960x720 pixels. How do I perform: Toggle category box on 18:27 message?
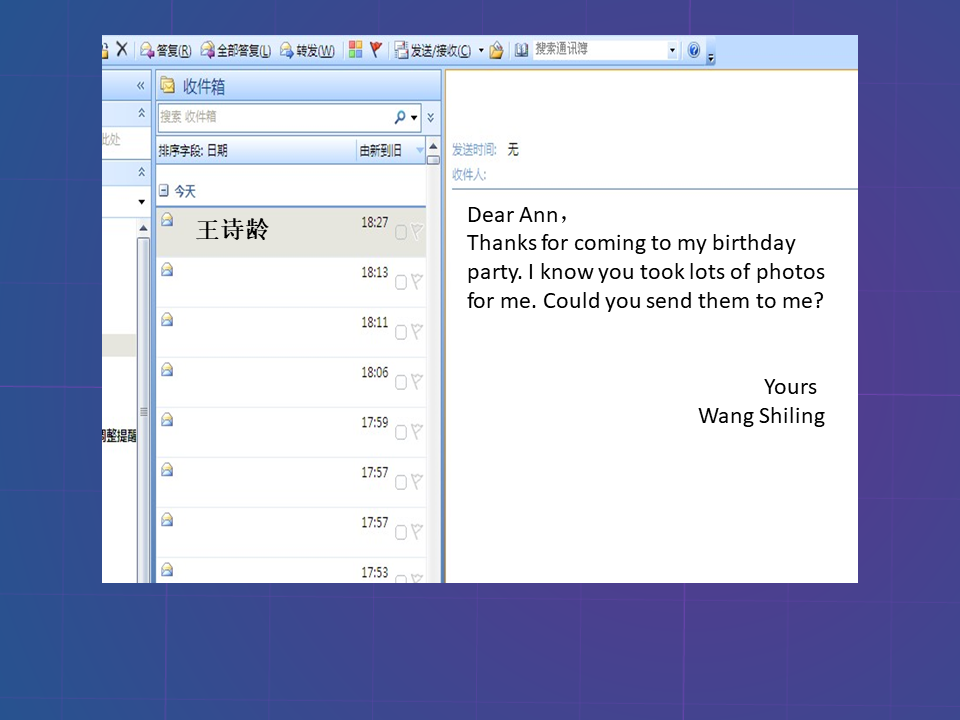(x=401, y=232)
